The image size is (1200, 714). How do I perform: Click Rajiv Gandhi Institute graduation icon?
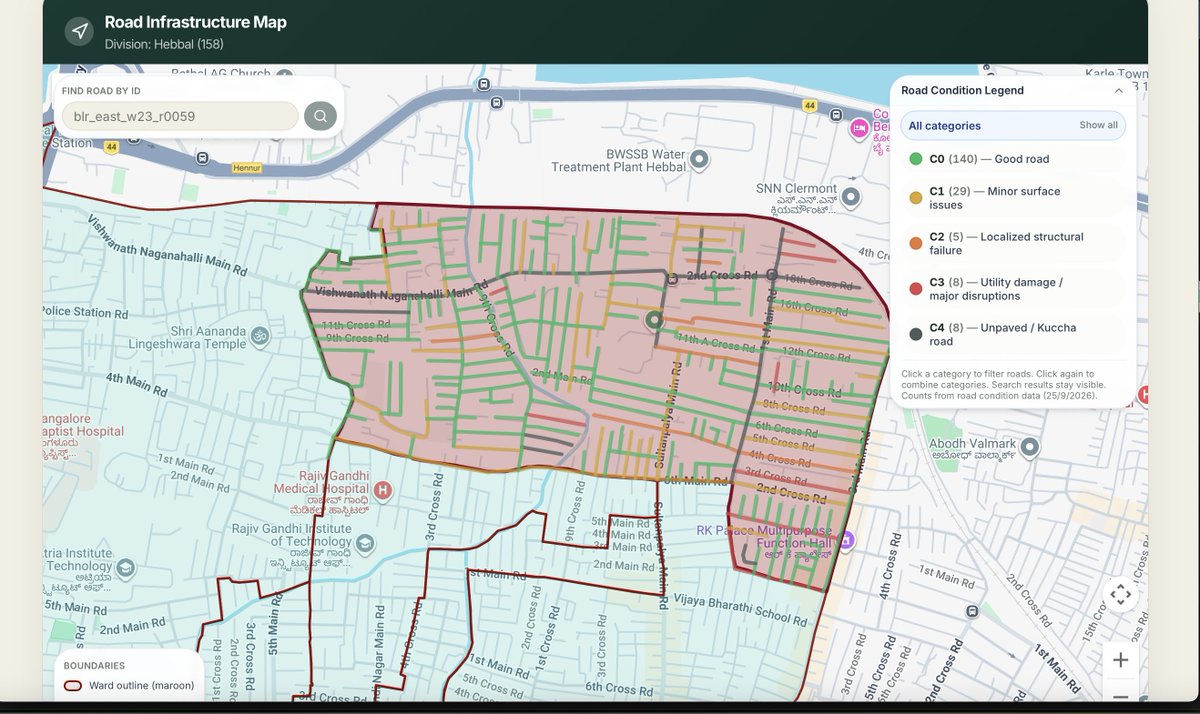[365, 543]
